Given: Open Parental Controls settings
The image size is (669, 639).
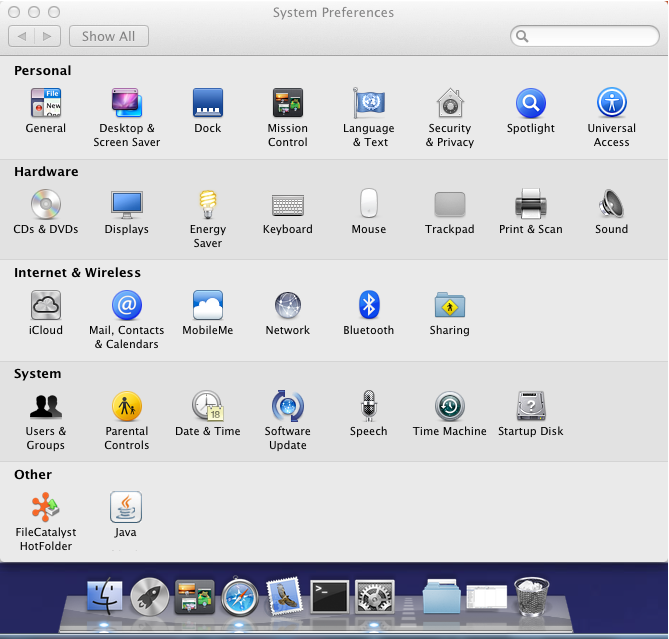Looking at the screenshot, I should tap(126, 407).
